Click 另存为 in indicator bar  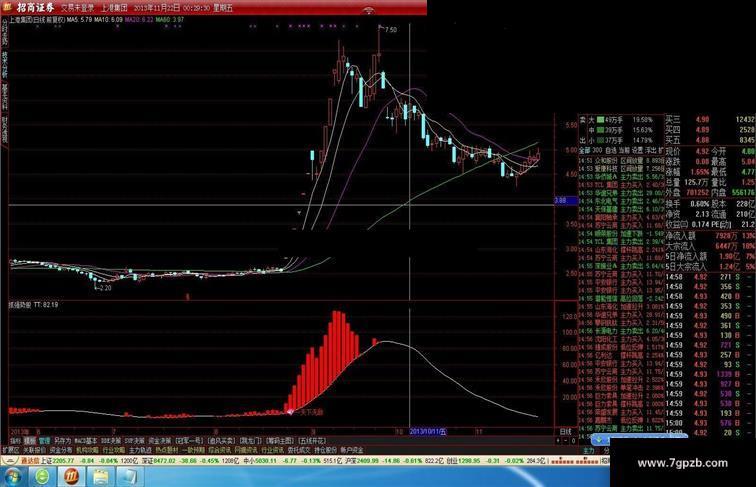pyautogui.click(x=62, y=441)
